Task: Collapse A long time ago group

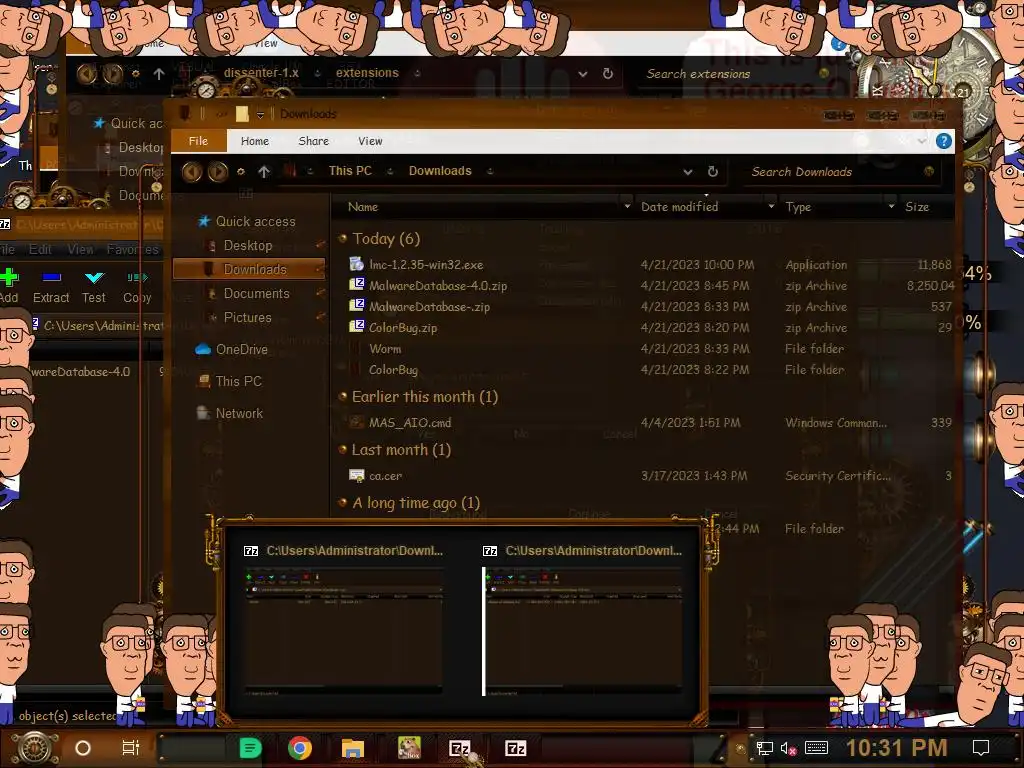Action: pos(342,502)
